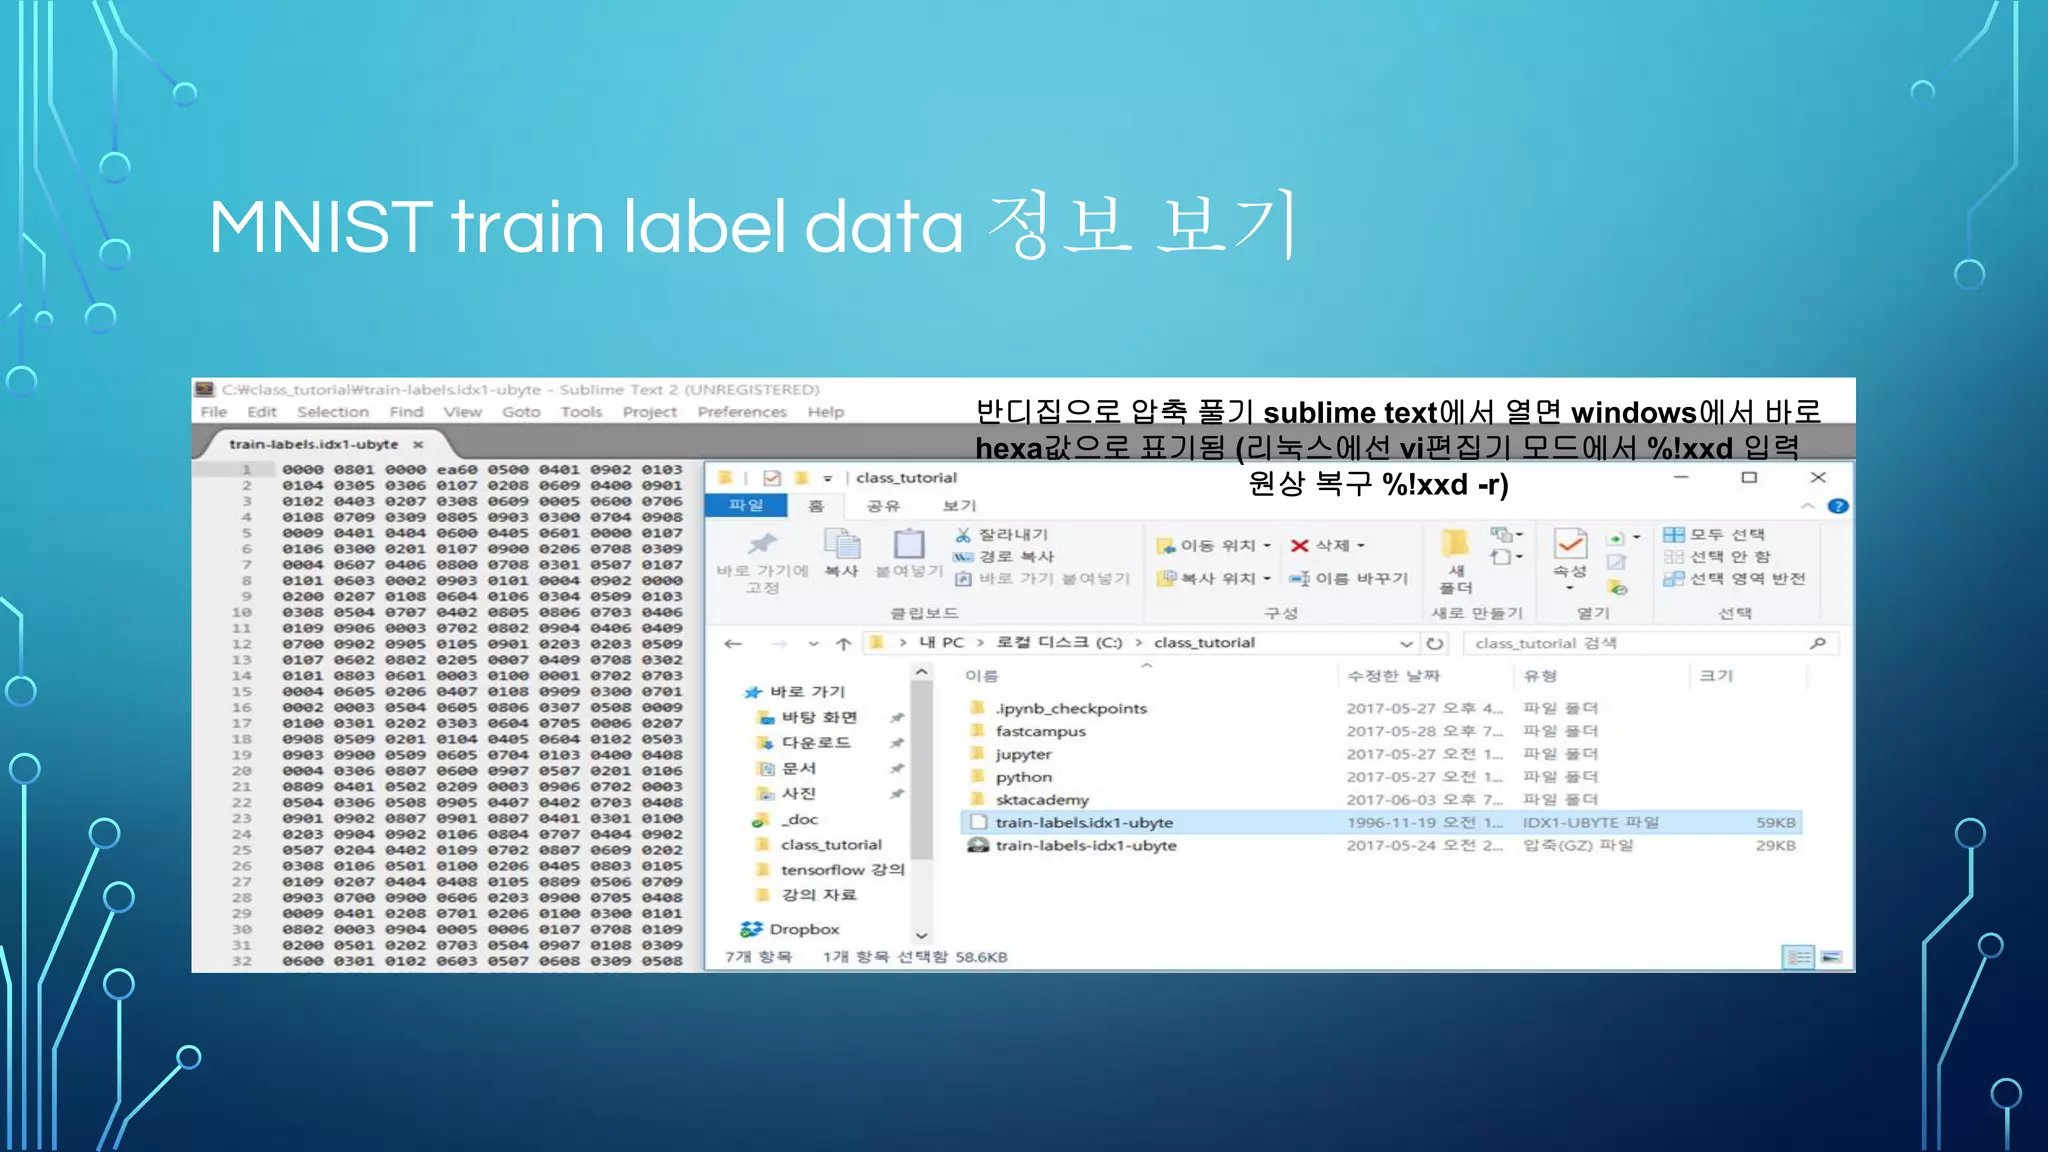Click the pin to Quick access icon
Image resolution: width=2048 pixels, height=1152 pixels.
click(x=762, y=545)
